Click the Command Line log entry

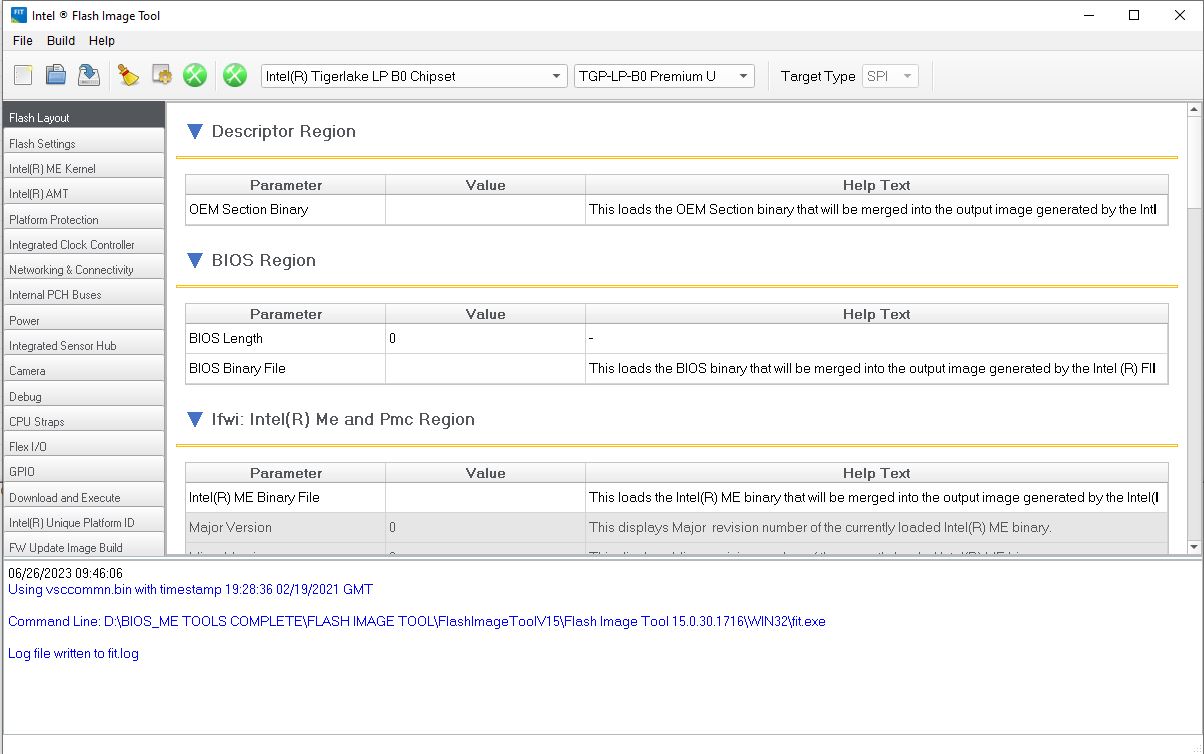(417, 622)
